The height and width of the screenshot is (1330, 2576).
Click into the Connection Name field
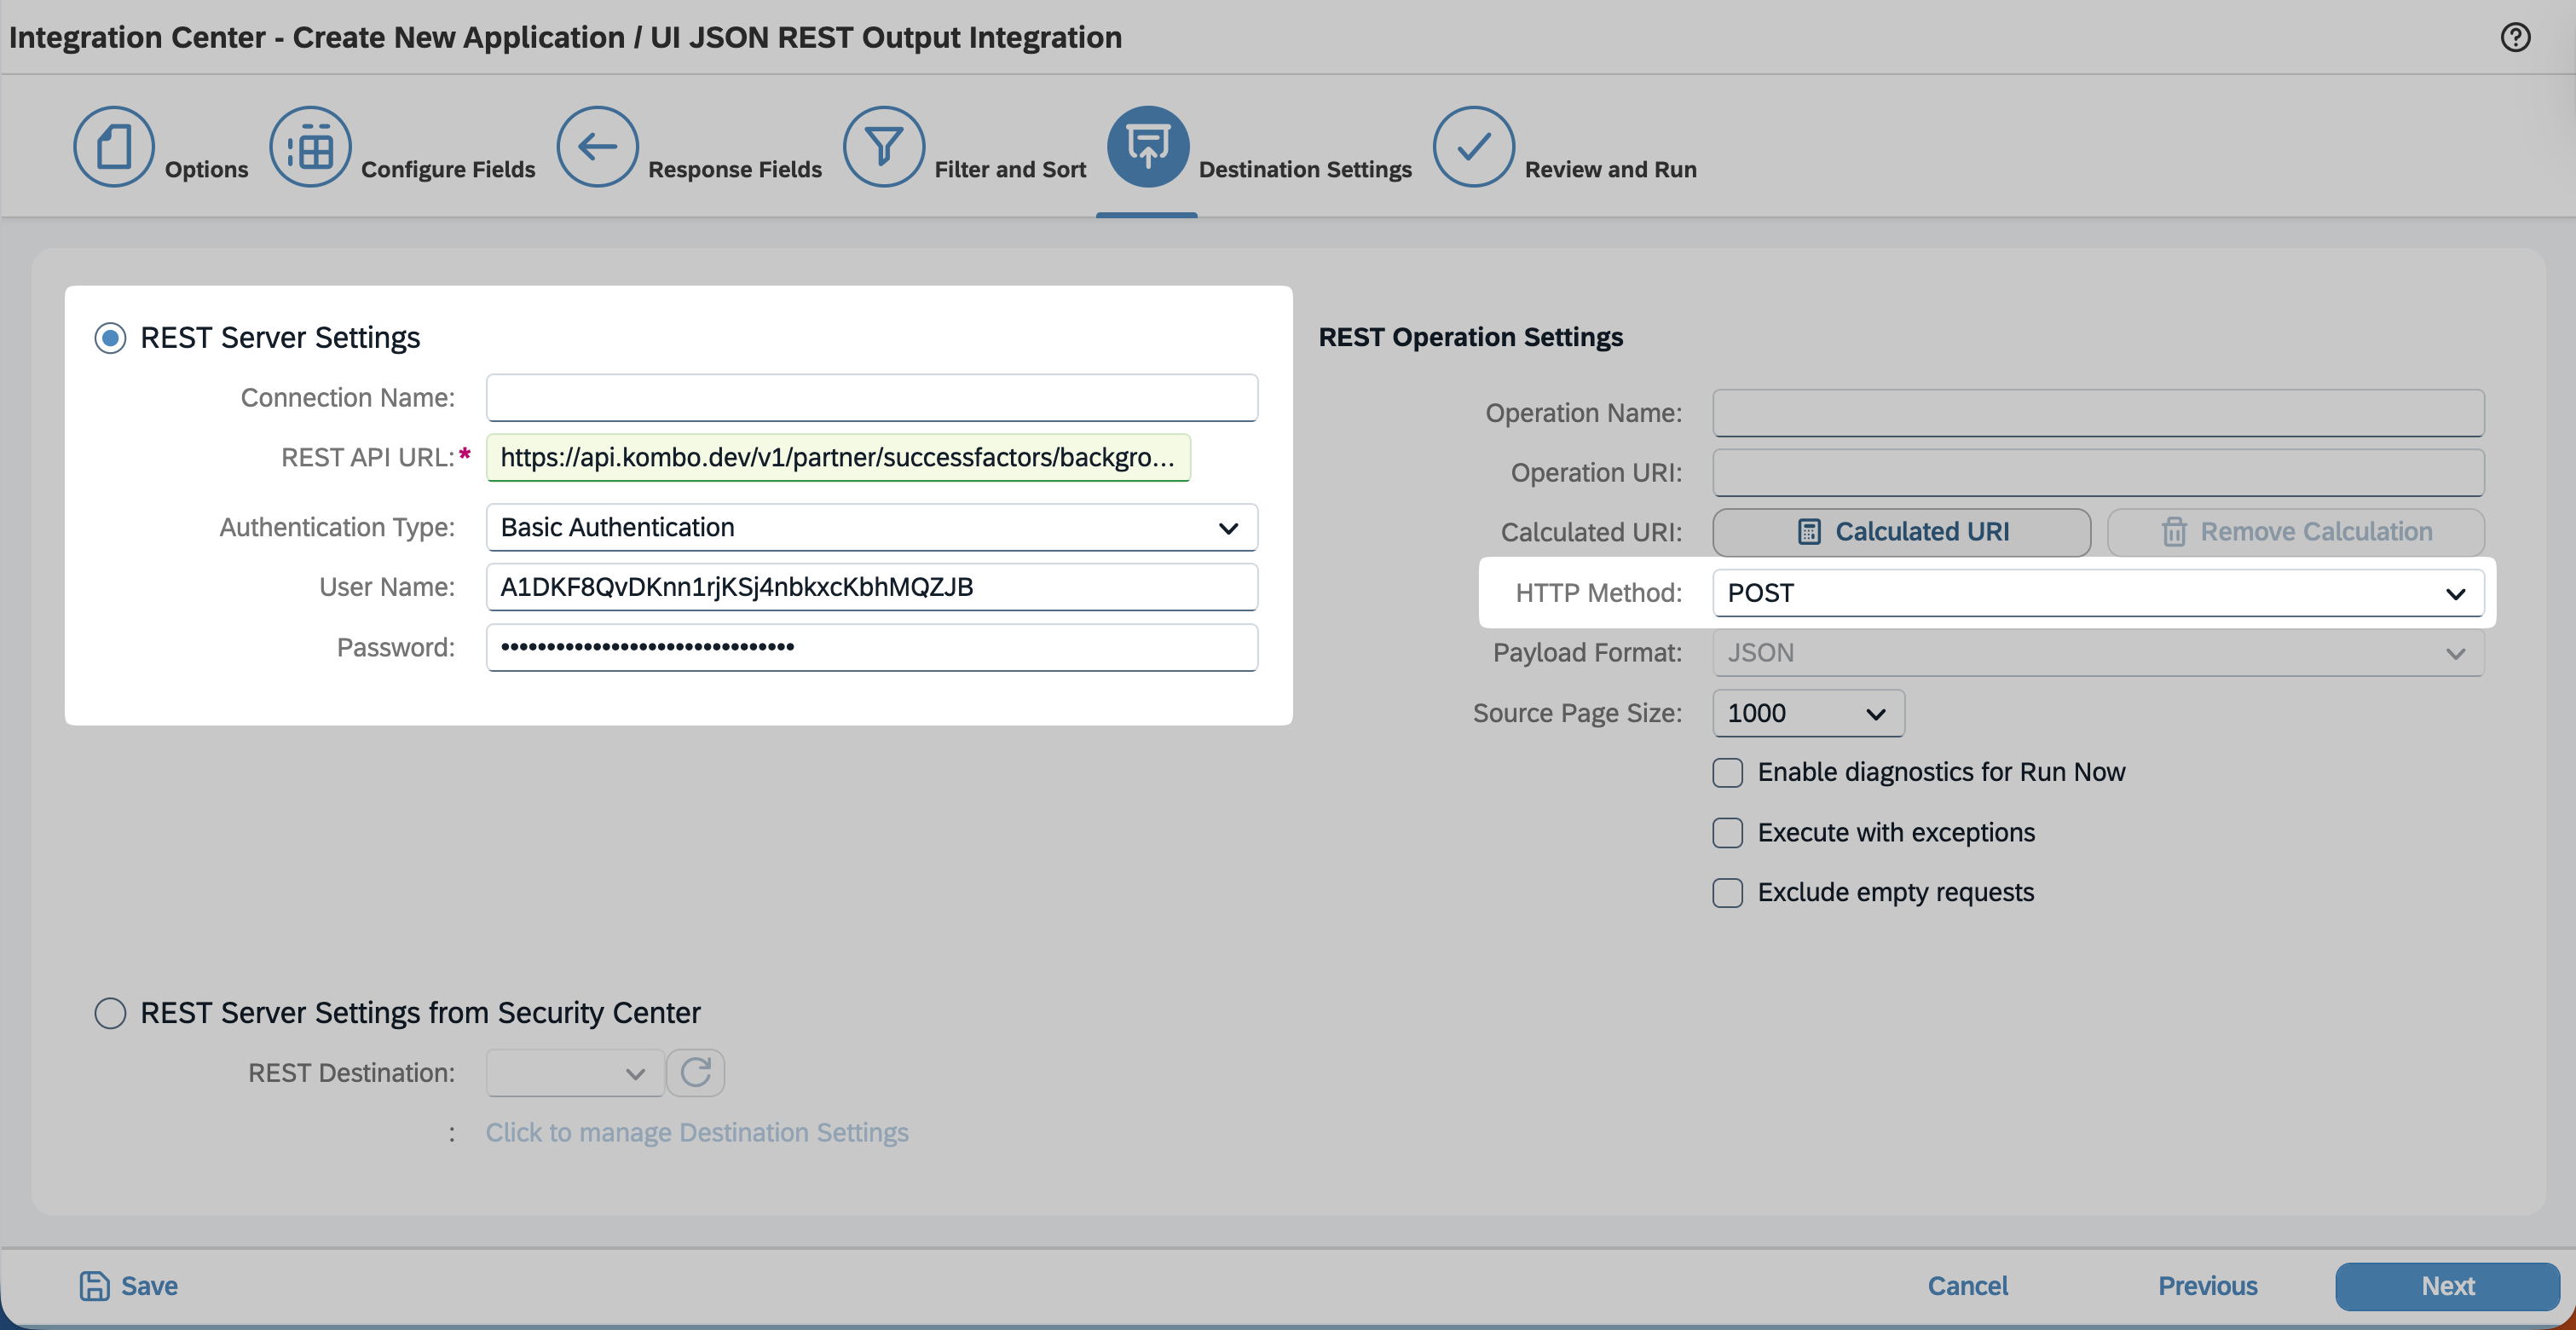pyautogui.click(x=871, y=397)
